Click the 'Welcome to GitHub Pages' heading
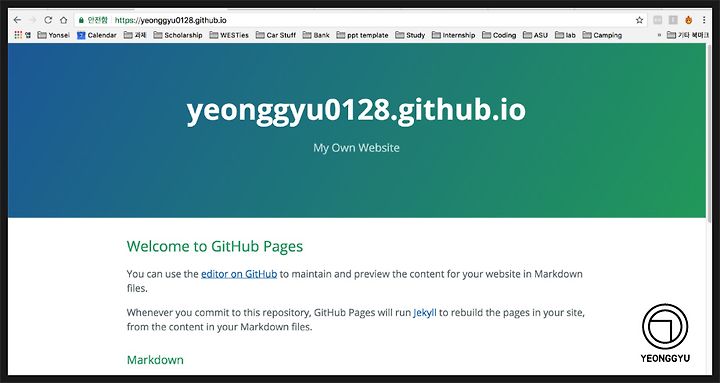 (215, 246)
